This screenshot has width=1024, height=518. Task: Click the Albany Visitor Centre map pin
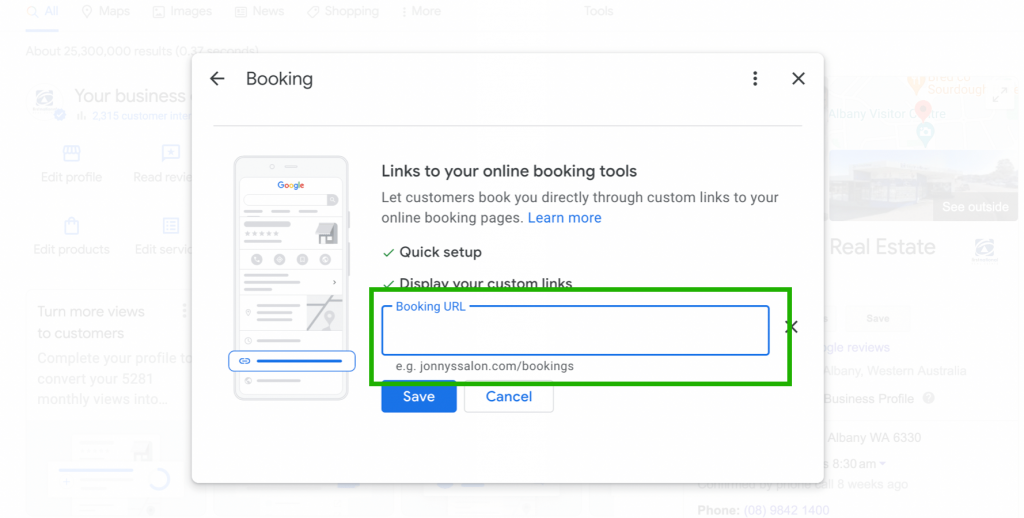pos(923,111)
